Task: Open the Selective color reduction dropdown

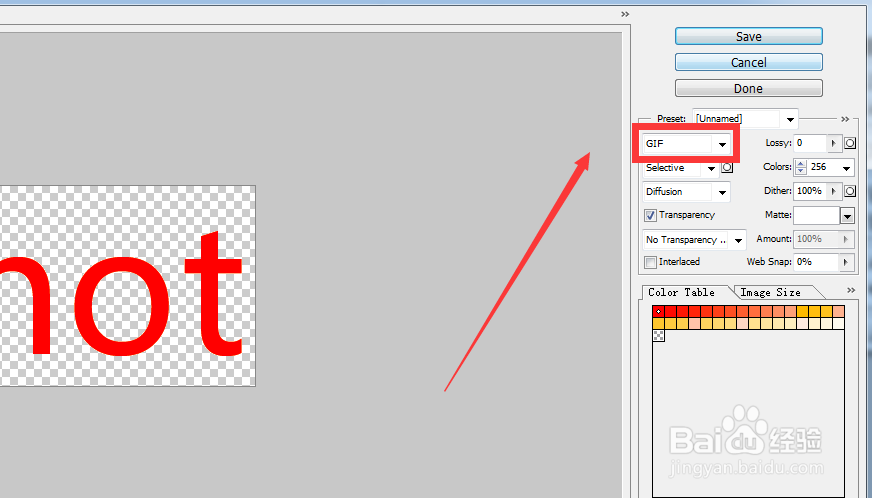Action: (x=681, y=167)
